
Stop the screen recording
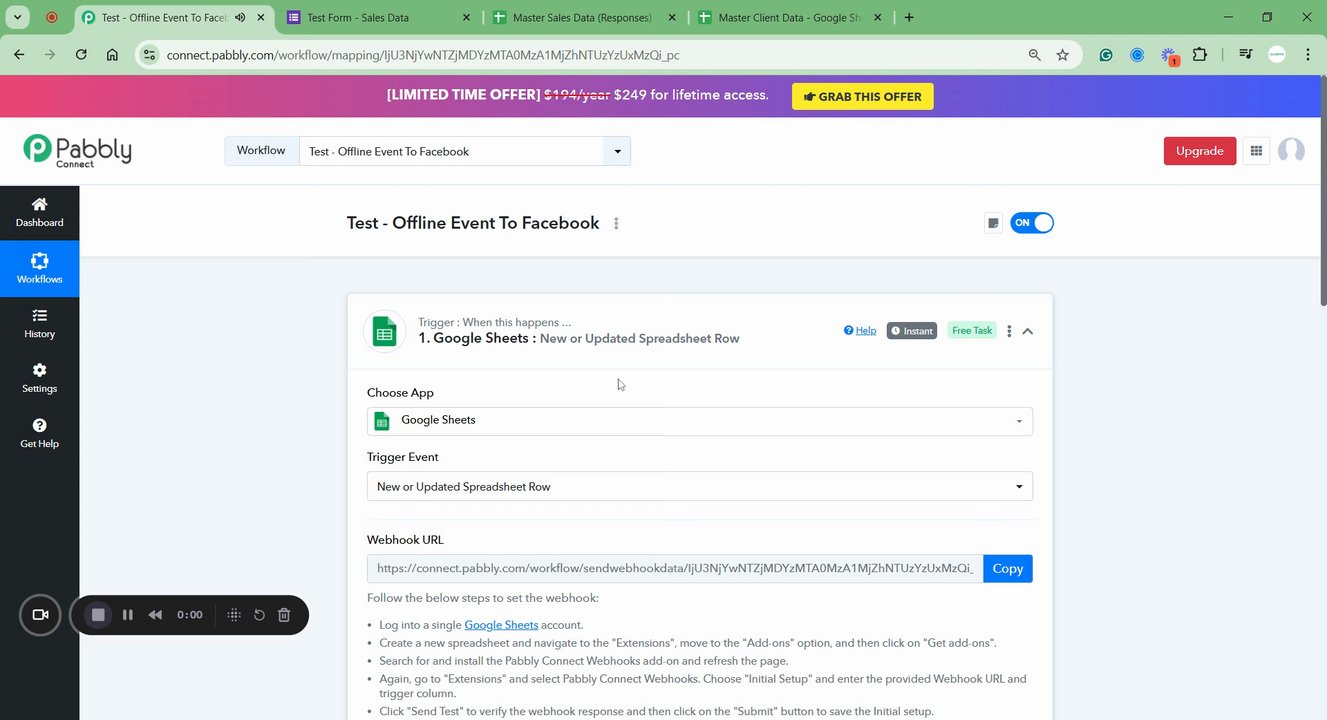(x=98, y=615)
